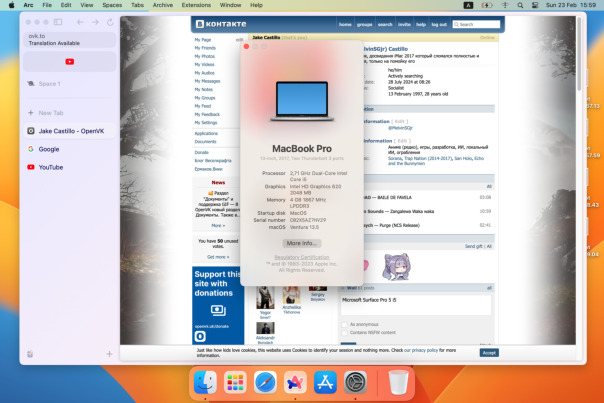The width and height of the screenshot is (604, 403).
Task: Enable 'Contains NSFW content' checkbox
Action: tap(345, 331)
